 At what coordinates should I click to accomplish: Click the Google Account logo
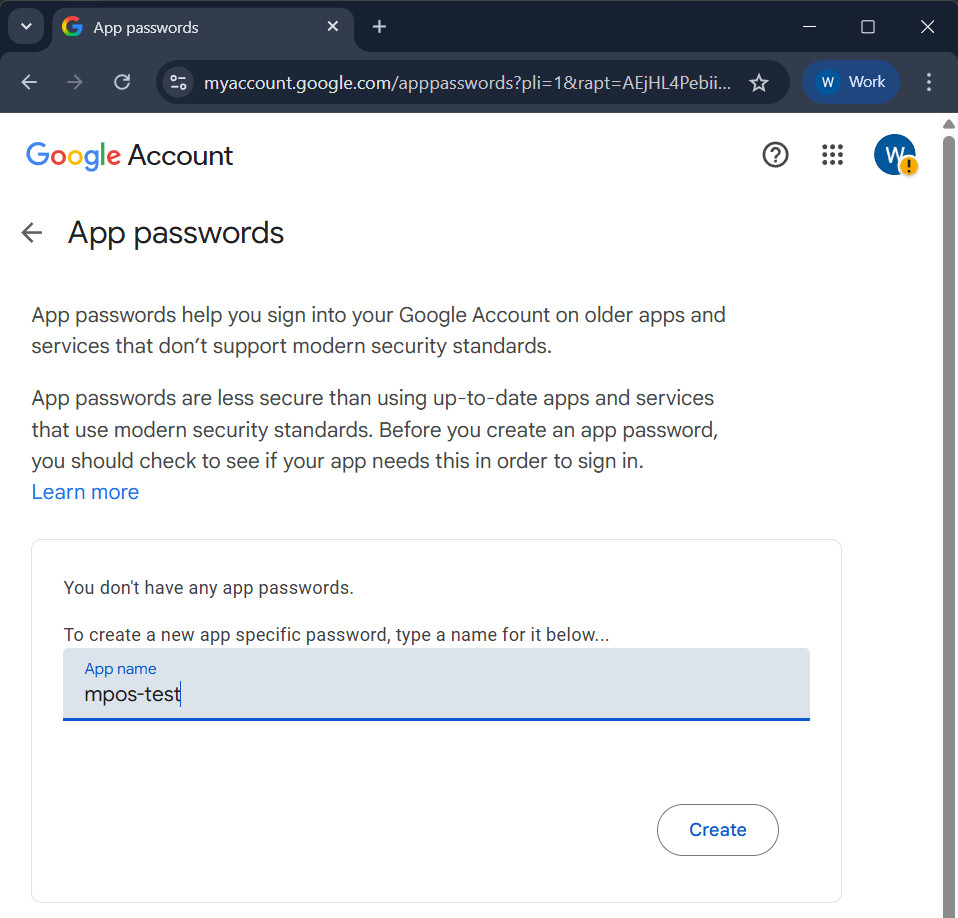[x=129, y=156]
